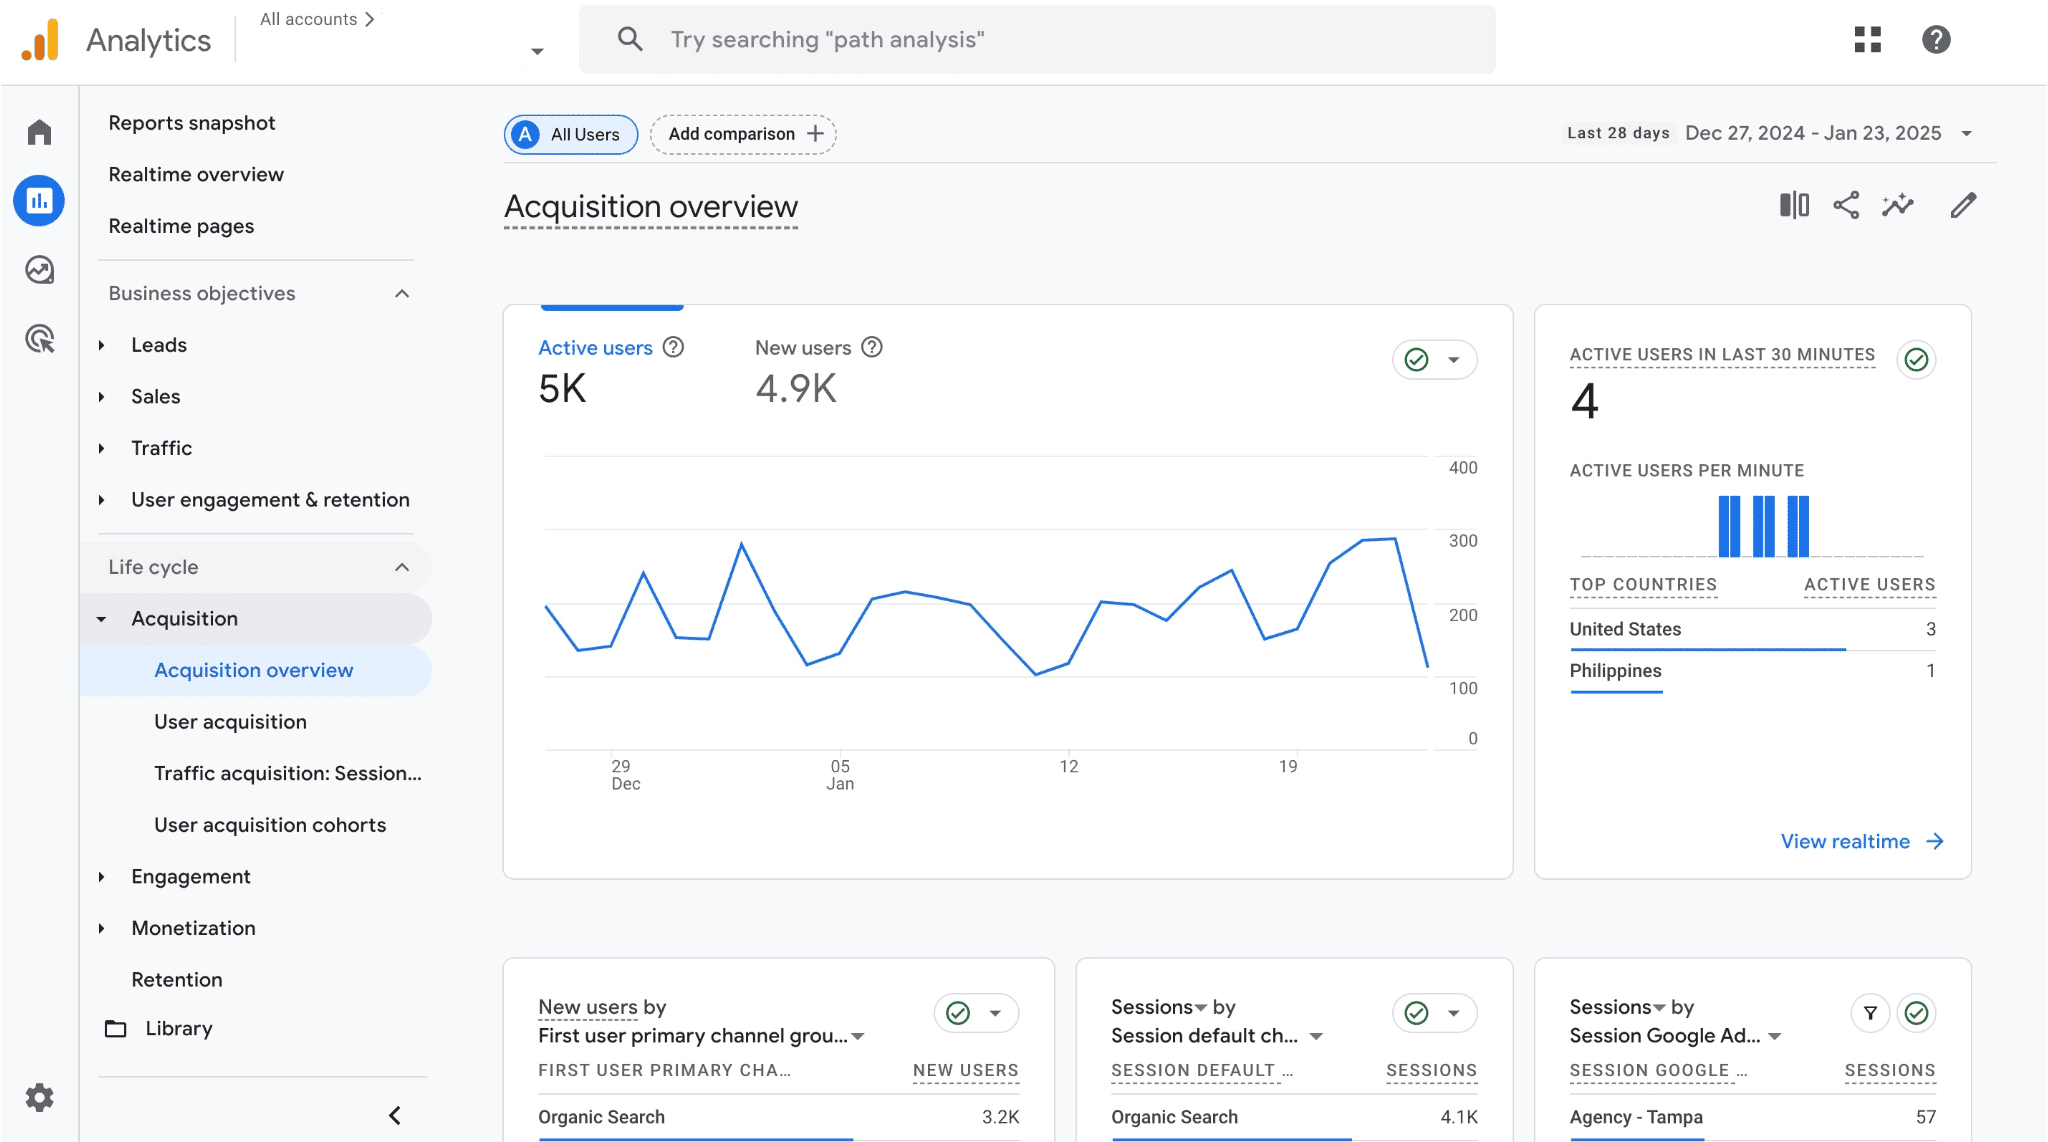This screenshot has height=1142, width=2048.
Task: Open Admin settings gear icon
Action: pos(39,1097)
